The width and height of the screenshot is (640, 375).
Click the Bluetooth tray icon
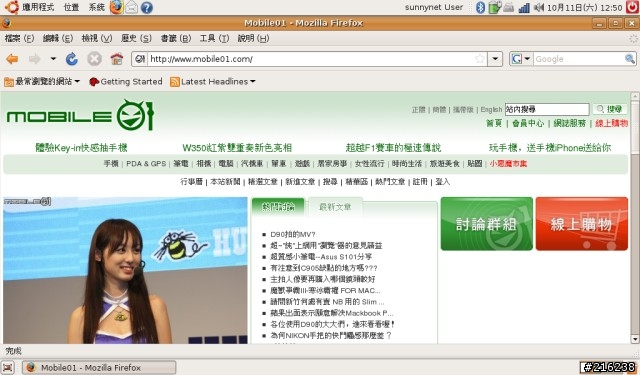tap(480, 7)
